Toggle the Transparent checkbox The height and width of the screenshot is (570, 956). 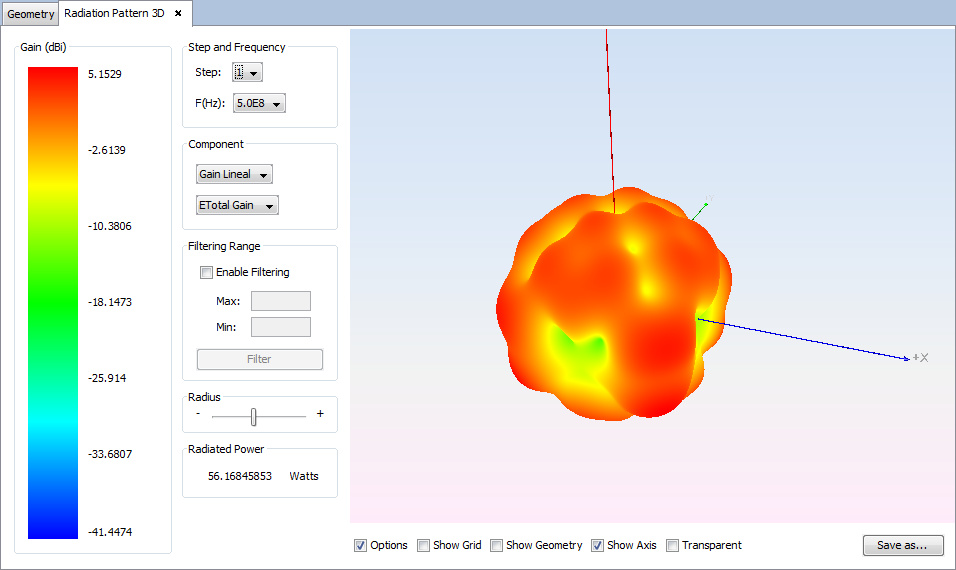coord(673,545)
